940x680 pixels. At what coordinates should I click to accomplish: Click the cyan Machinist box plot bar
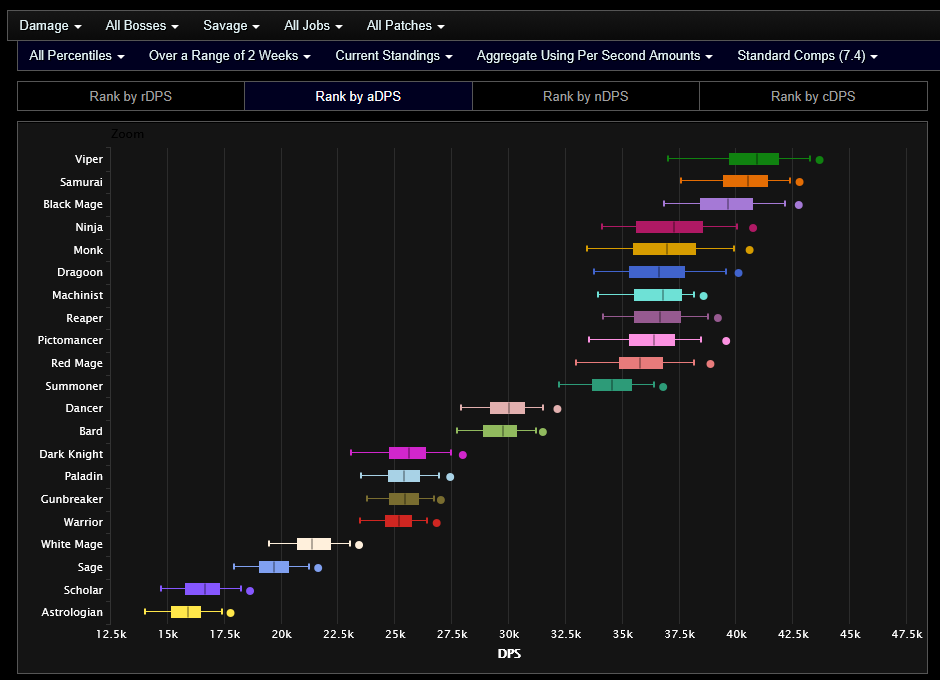(658, 294)
